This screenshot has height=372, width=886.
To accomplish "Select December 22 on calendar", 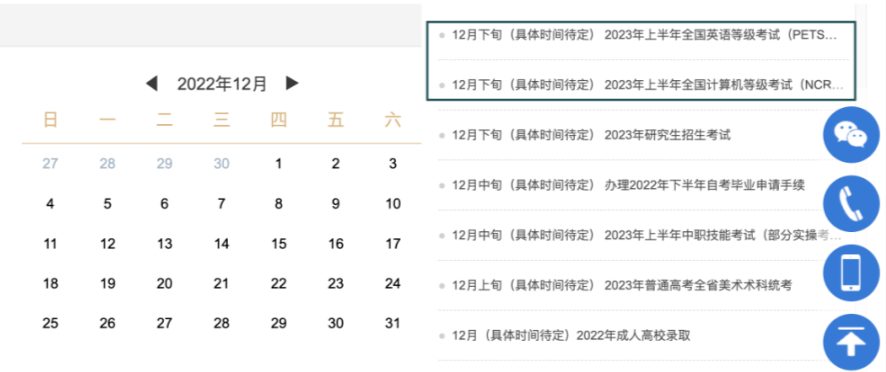I will tap(279, 284).
